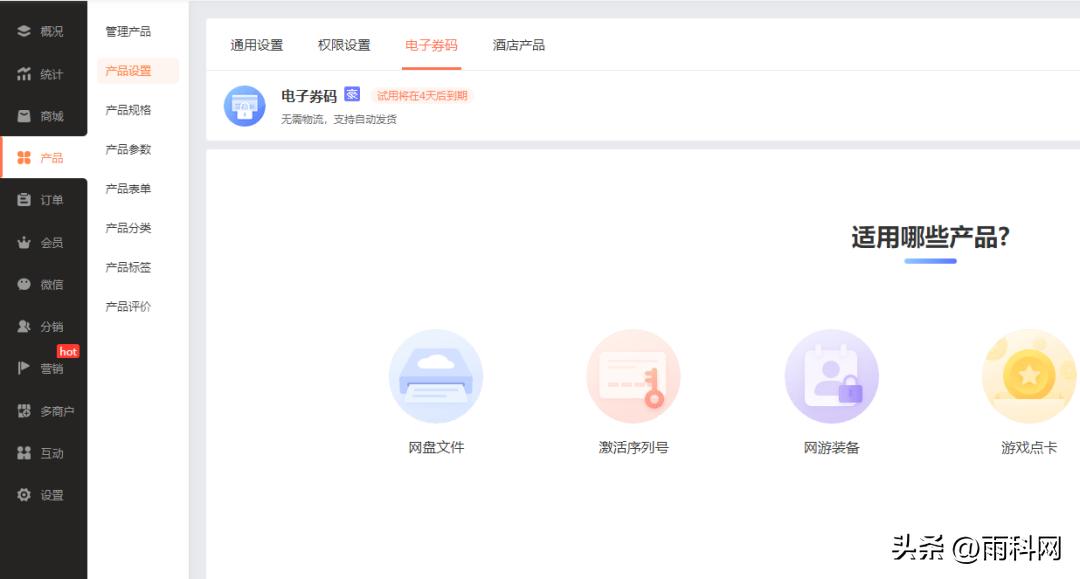The height and width of the screenshot is (579, 1080).
Task: Select the 微信 WeChat icon in sidebar
Action: [x=24, y=284]
